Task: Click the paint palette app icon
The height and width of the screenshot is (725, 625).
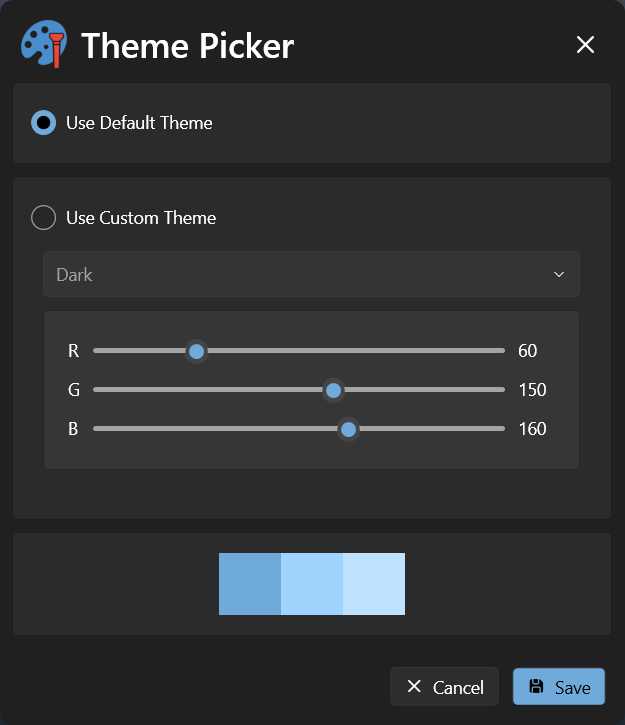Action: pos(43,44)
